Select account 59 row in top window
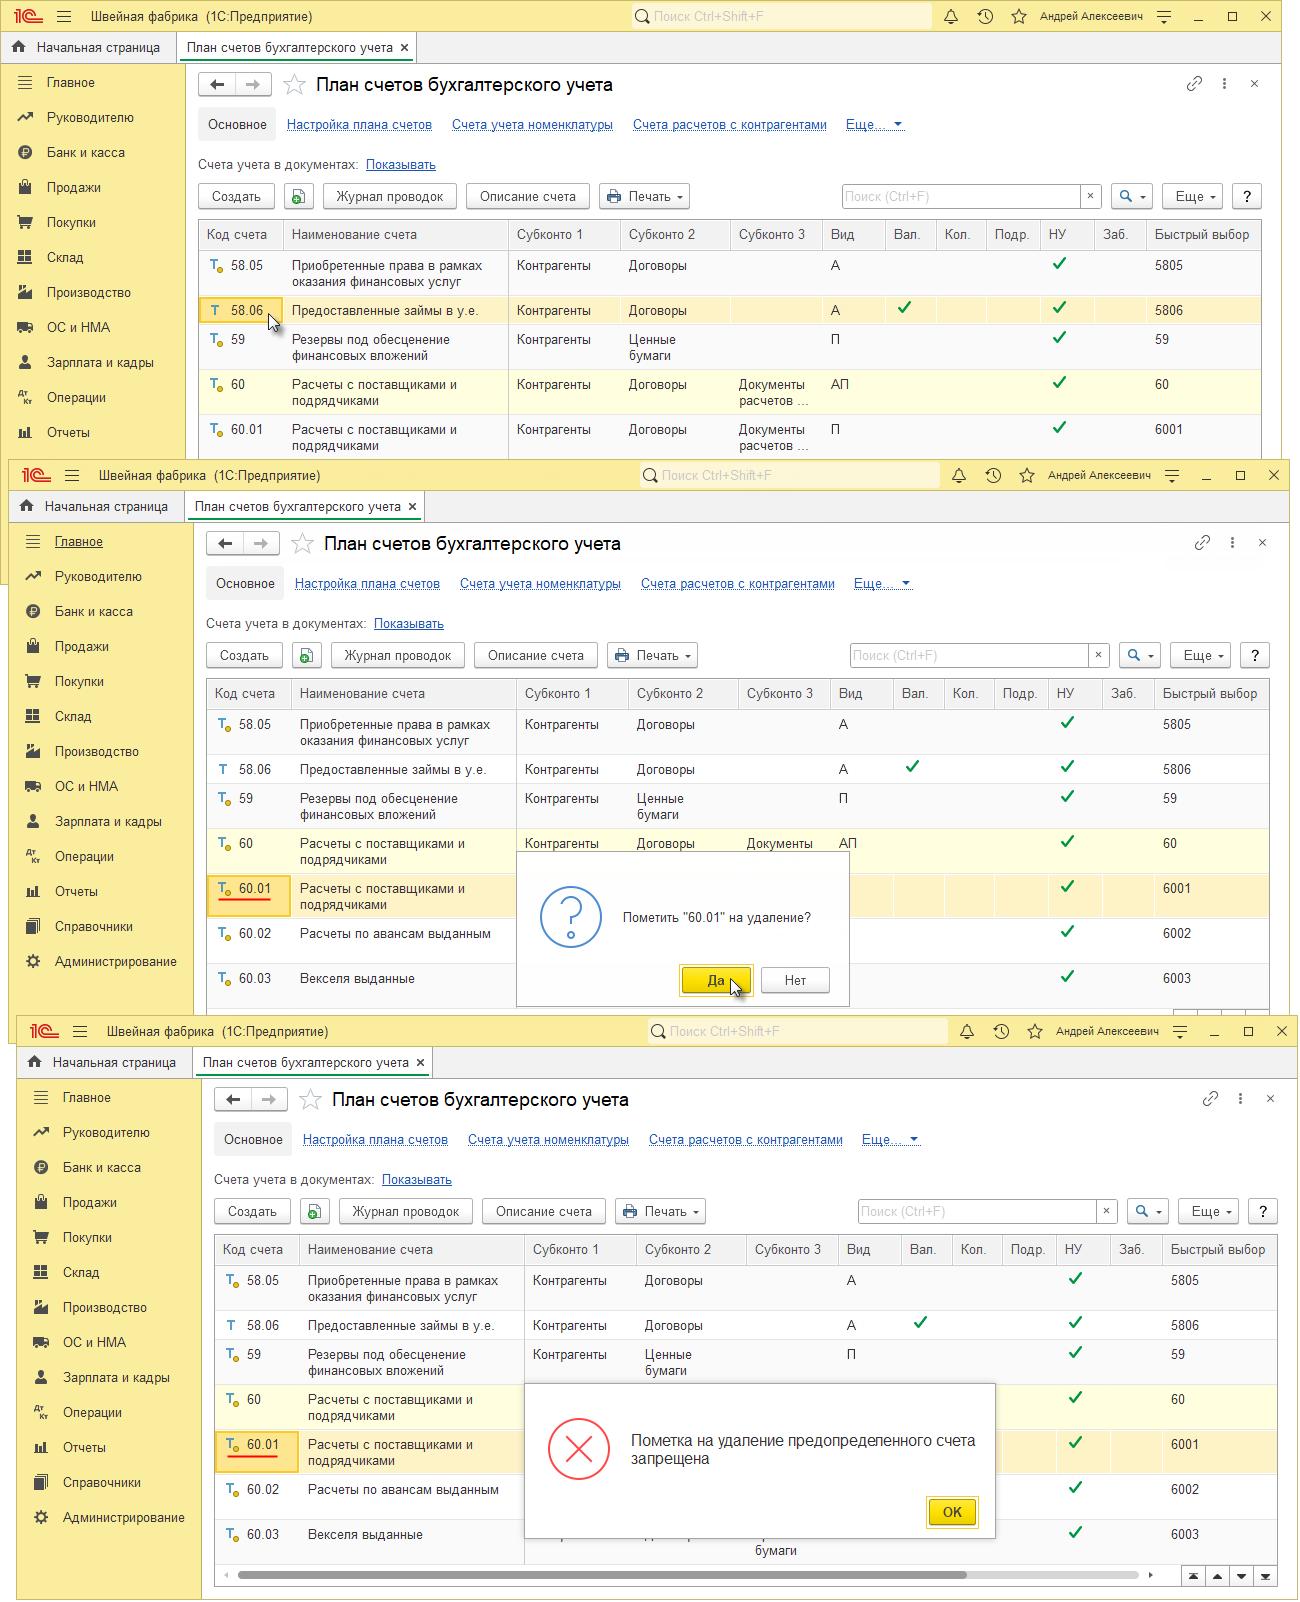The image size is (1300, 1602). tap(730, 348)
